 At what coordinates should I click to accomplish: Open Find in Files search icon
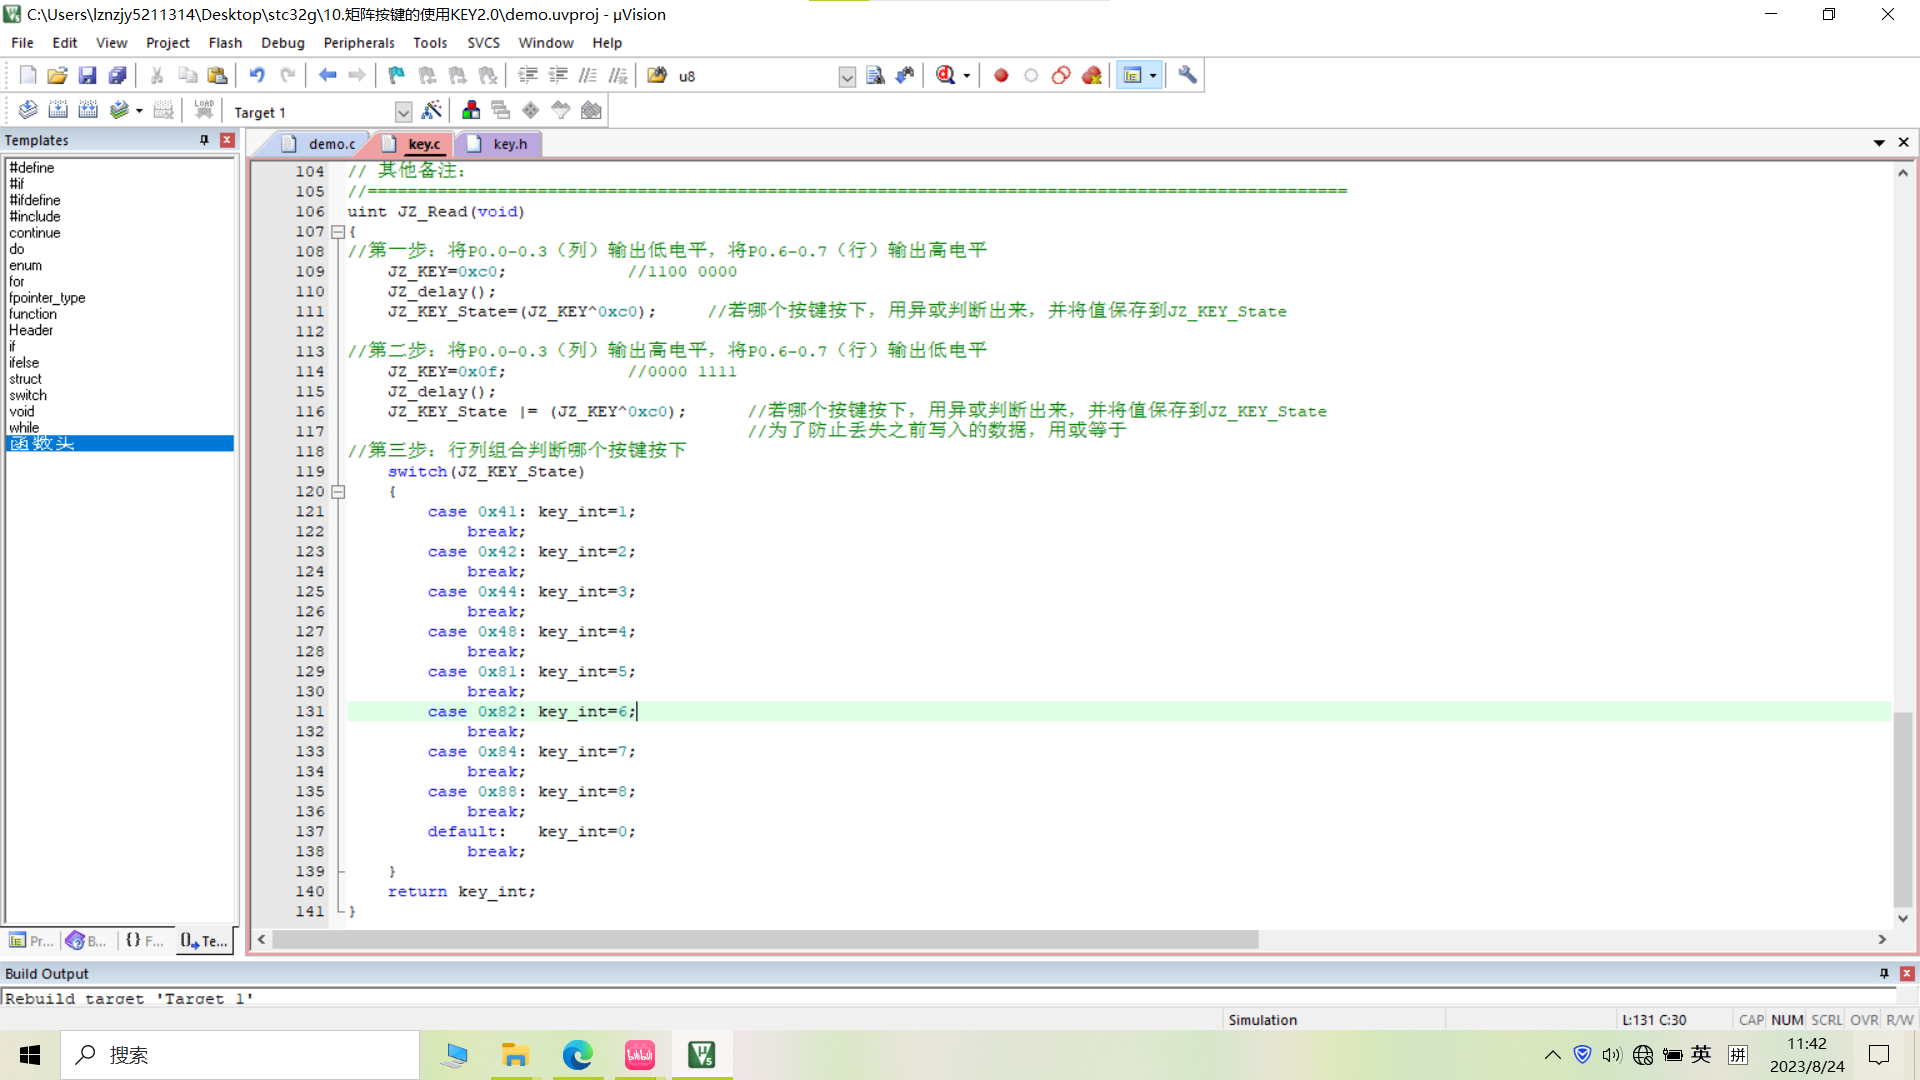[875, 75]
